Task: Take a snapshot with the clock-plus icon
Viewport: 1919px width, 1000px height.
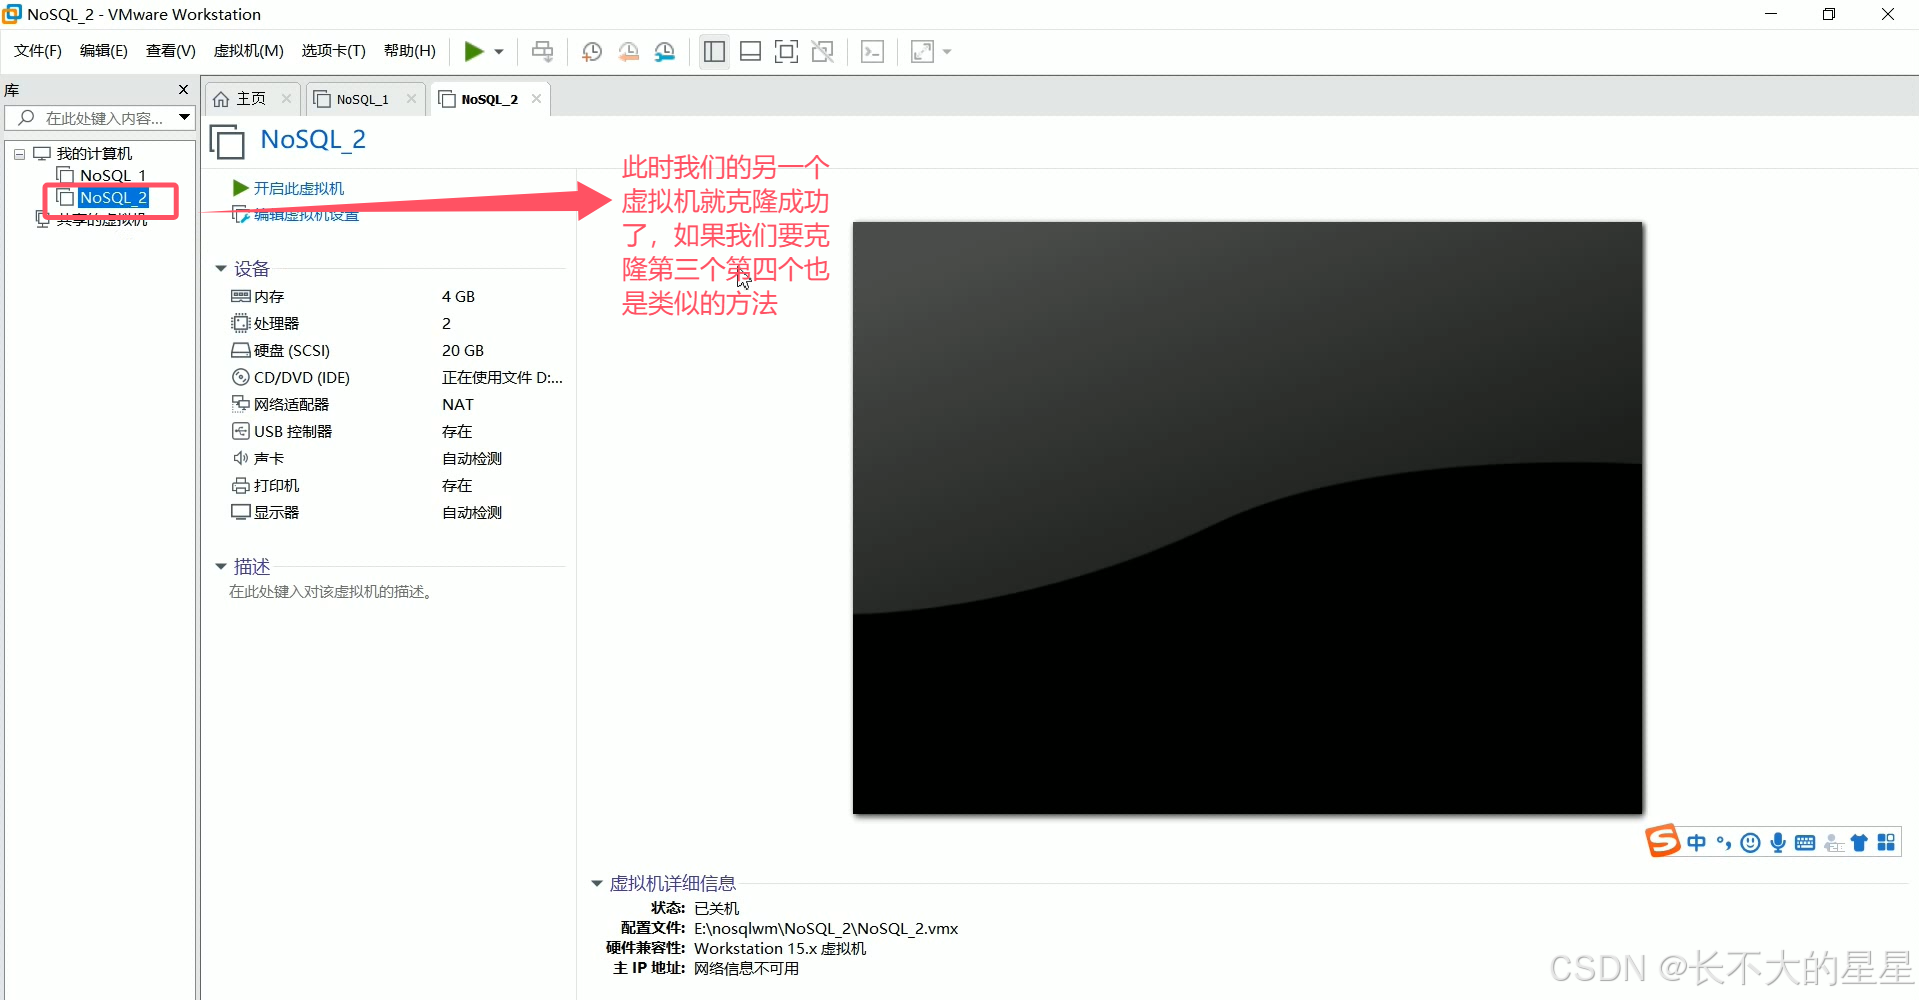Action: point(591,51)
